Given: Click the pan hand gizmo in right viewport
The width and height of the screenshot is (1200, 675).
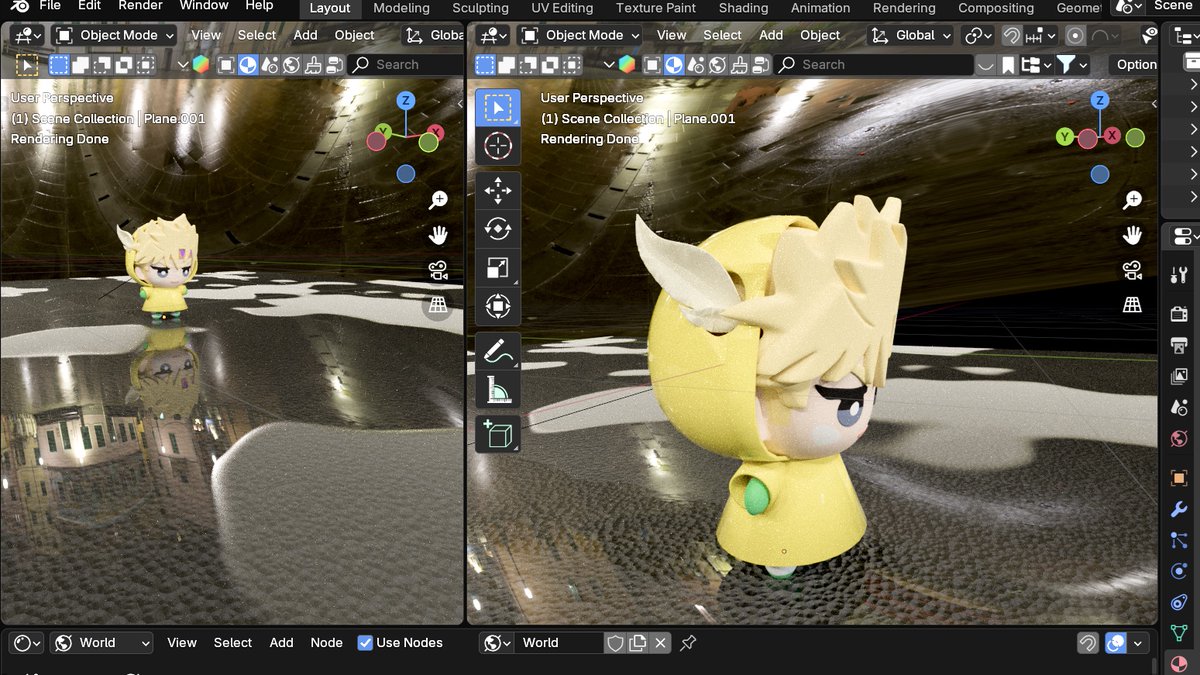Looking at the screenshot, I should [1132, 235].
